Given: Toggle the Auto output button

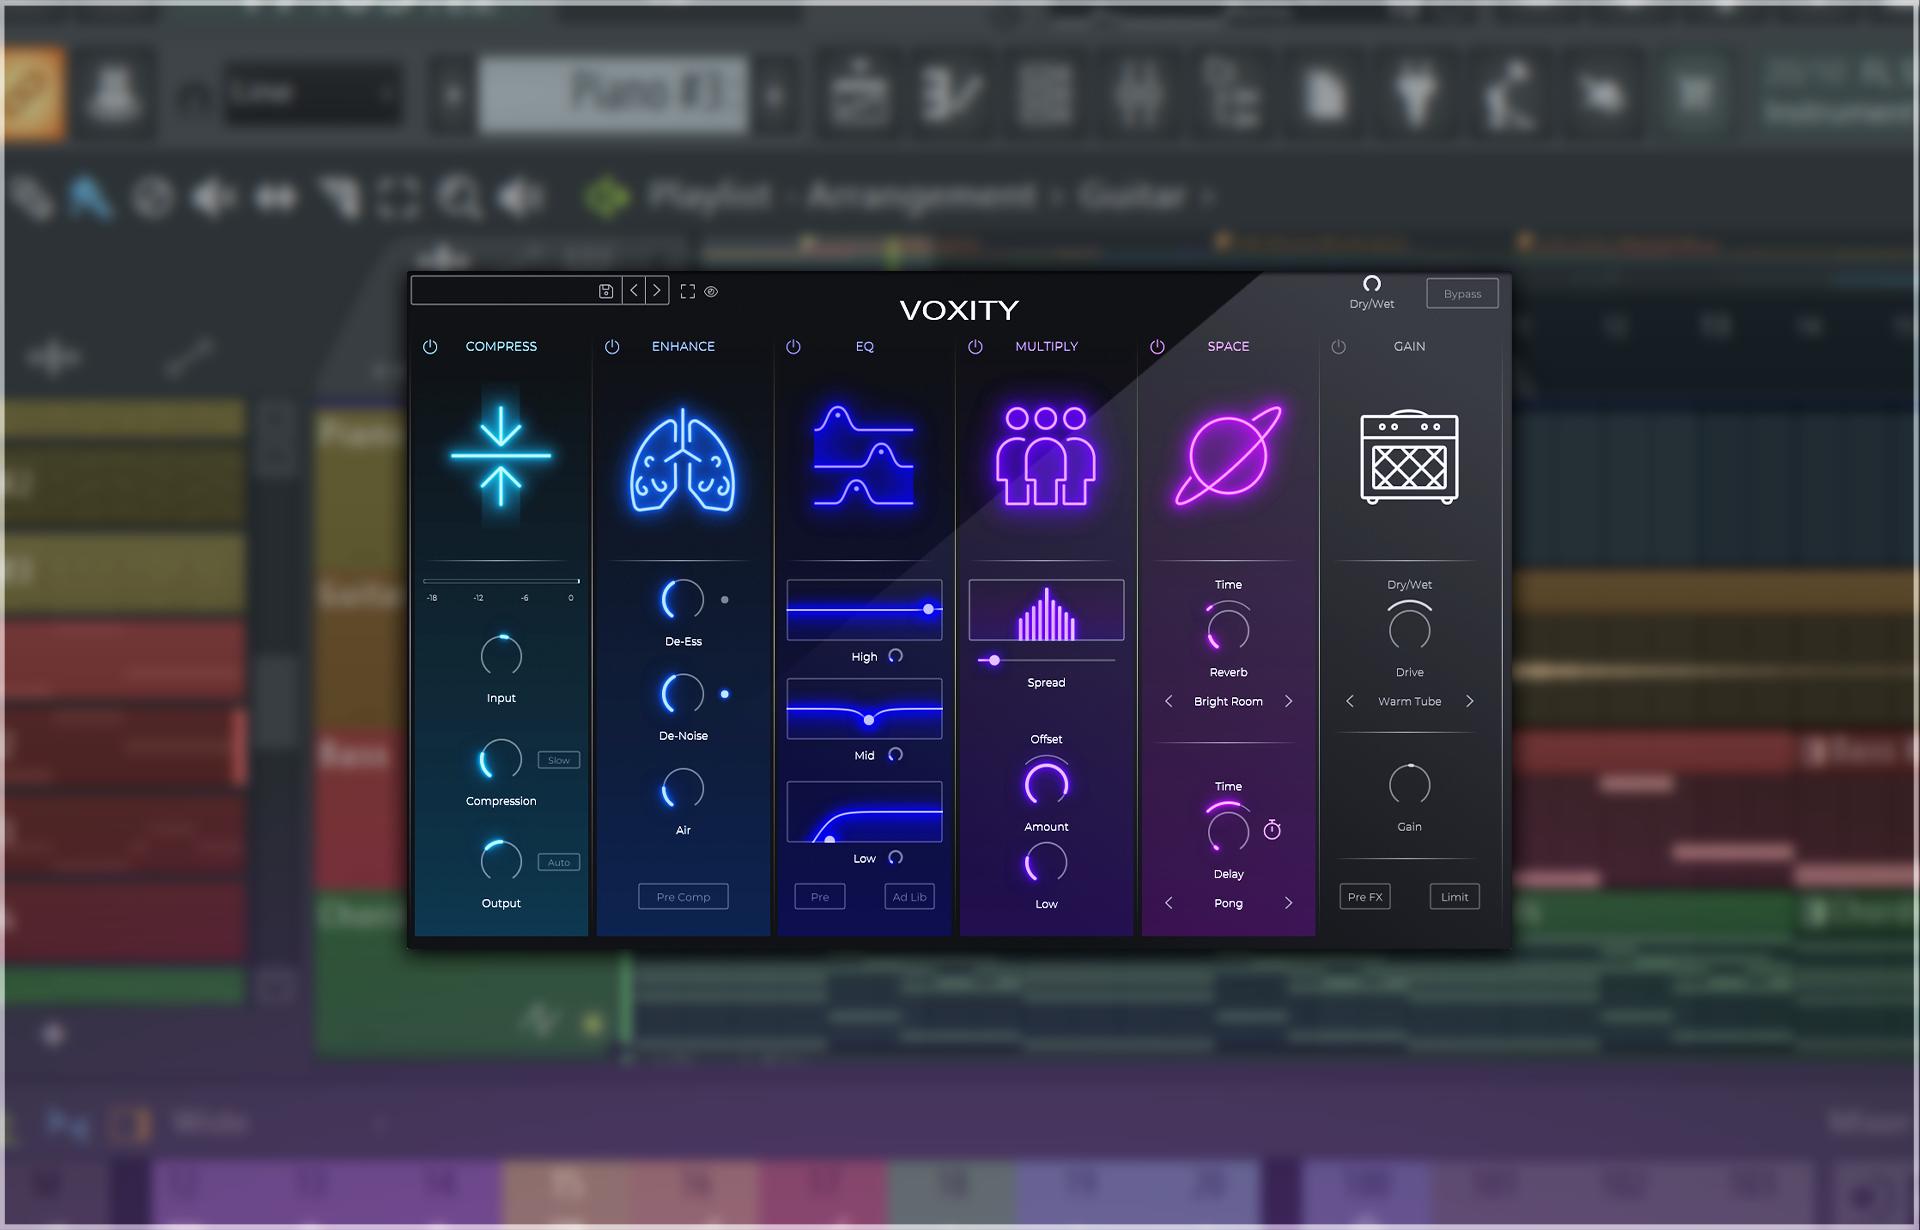Looking at the screenshot, I should click(x=558, y=862).
